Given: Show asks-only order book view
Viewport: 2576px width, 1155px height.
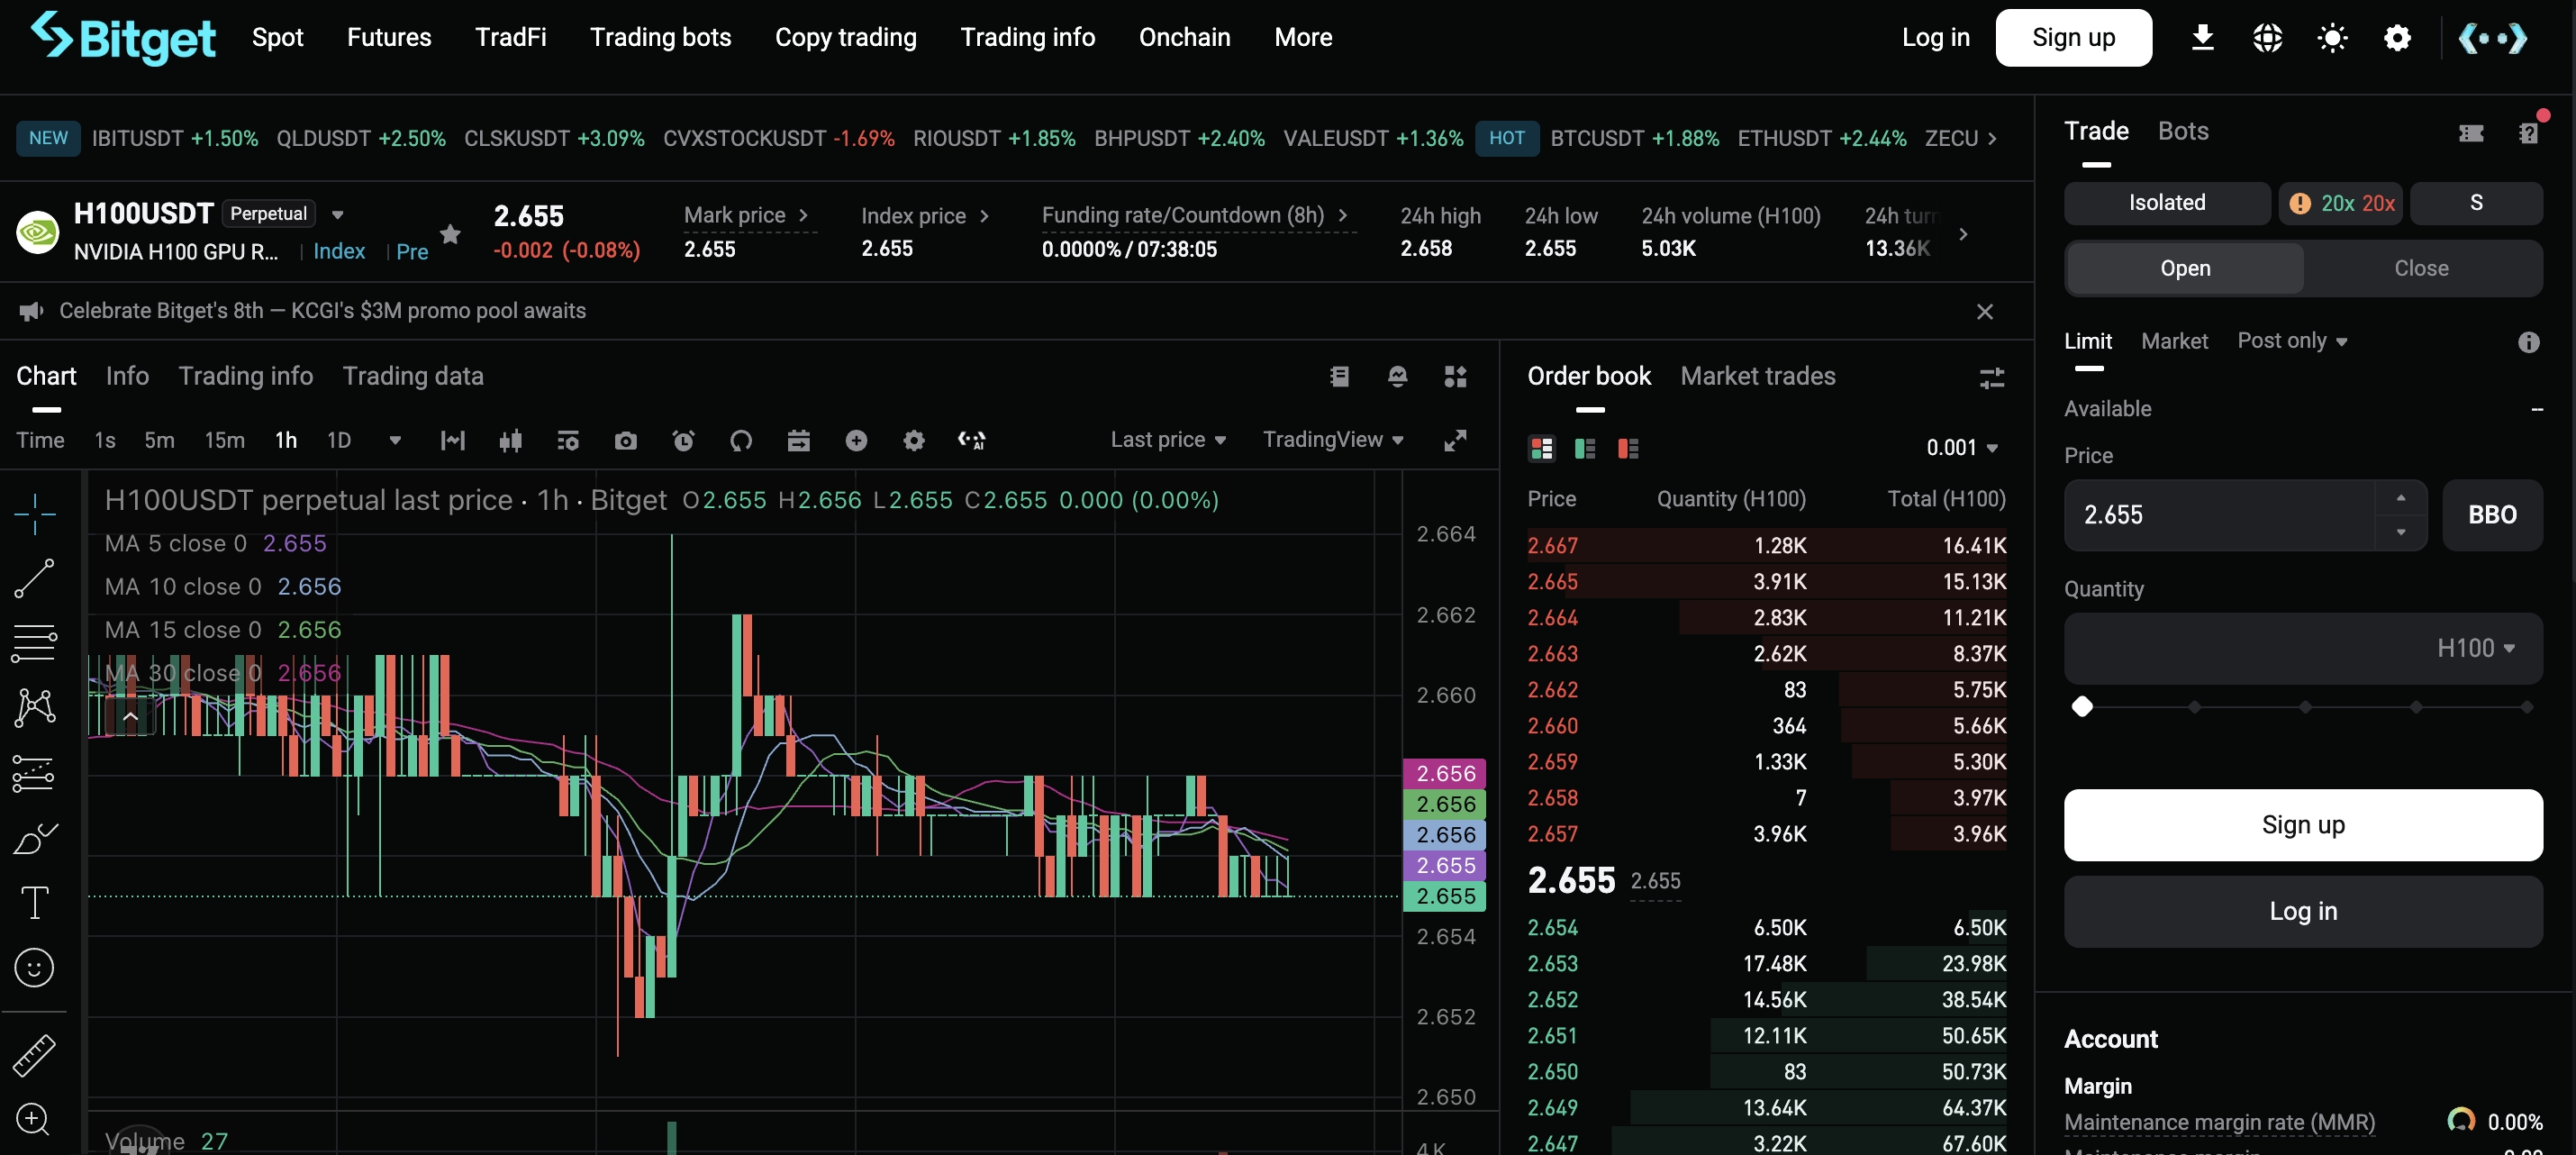Looking at the screenshot, I should click(1628, 448).
